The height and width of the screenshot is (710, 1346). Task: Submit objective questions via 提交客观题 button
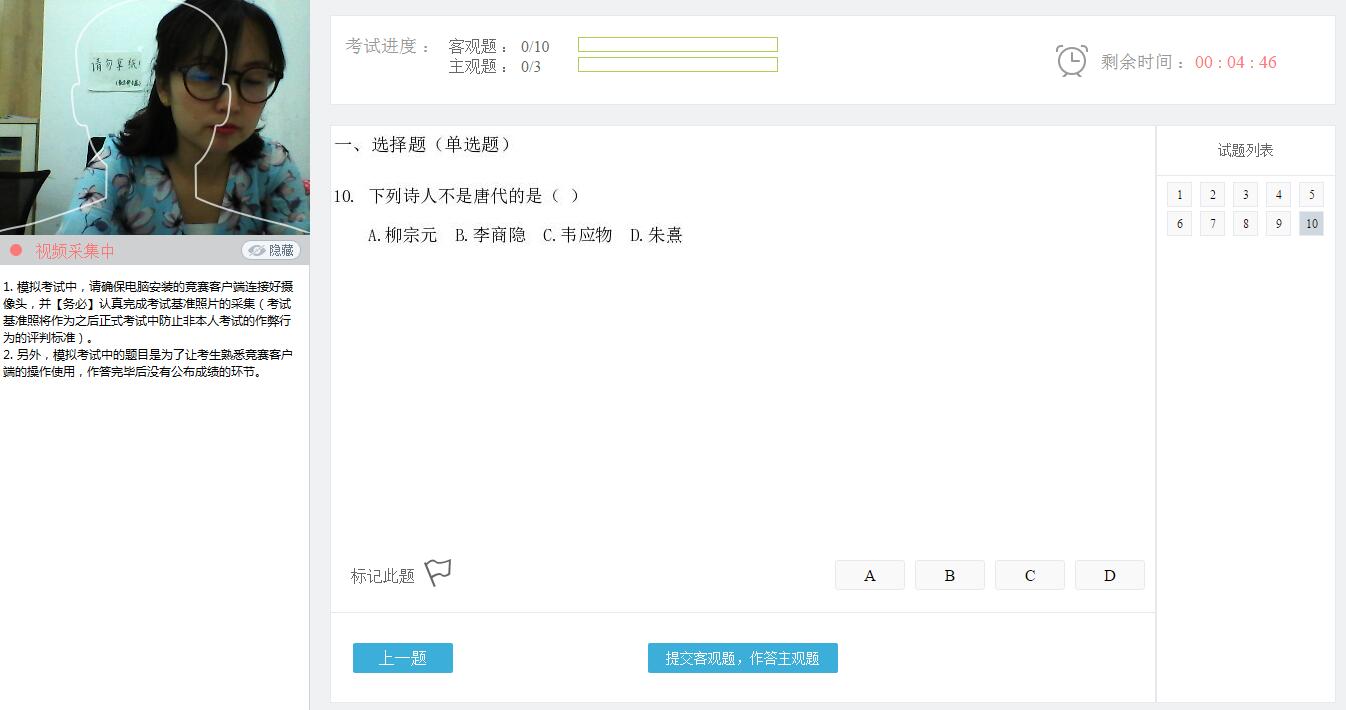[x=743, y=658]
